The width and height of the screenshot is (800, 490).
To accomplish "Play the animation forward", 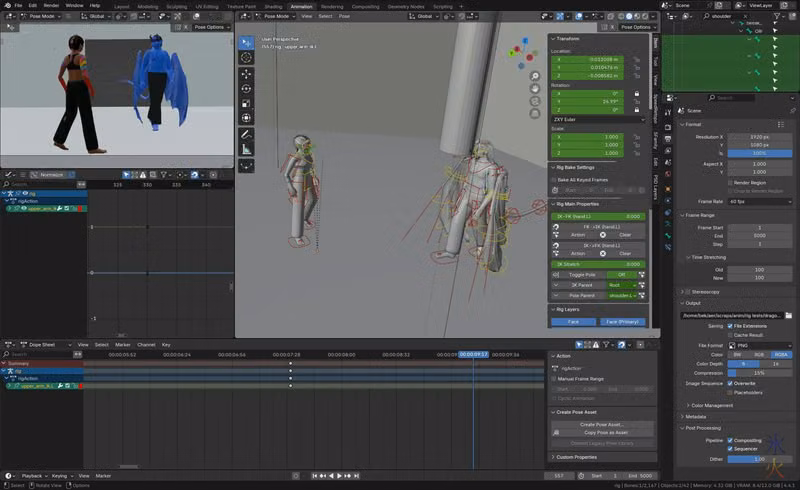I will pyautogui.click(x=339, y=476).
